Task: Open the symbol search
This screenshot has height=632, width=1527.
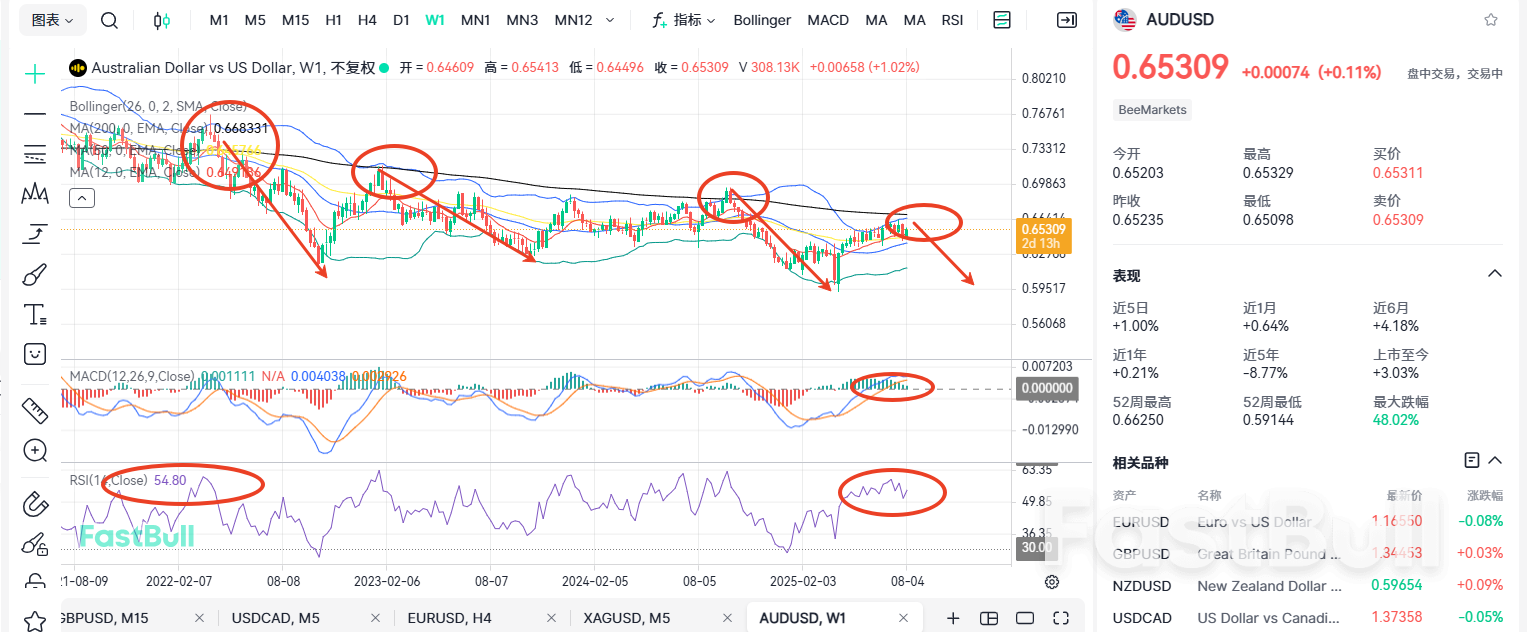Action: pyautogui.click(x=109, y=19)
